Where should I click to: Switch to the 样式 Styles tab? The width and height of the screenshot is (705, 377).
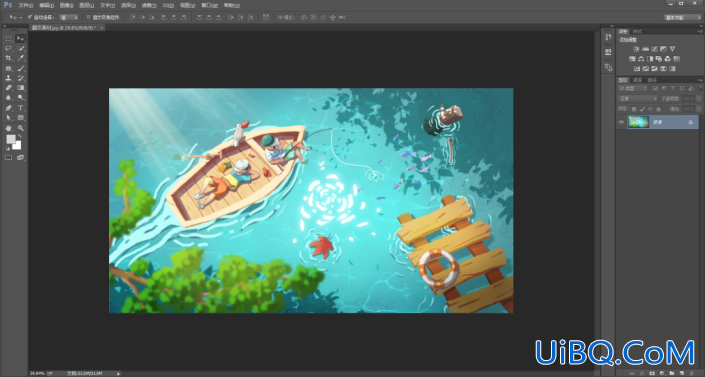tap(637, 31)
